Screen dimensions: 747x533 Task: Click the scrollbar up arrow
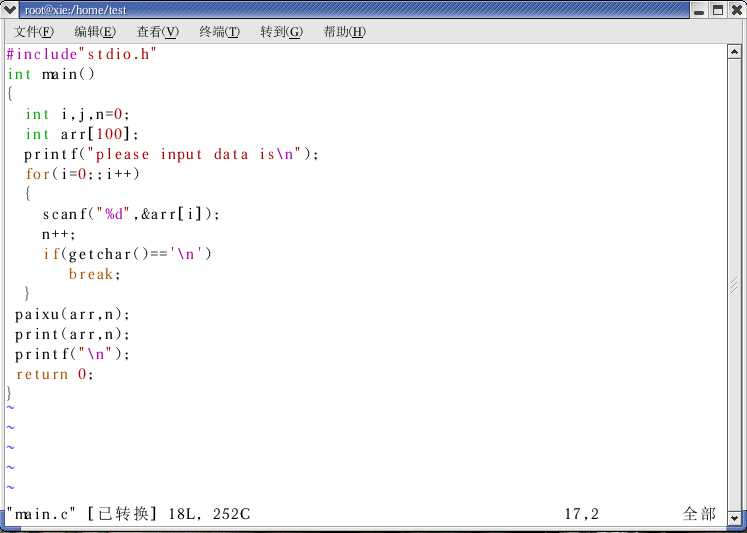(x=734, y=51)
